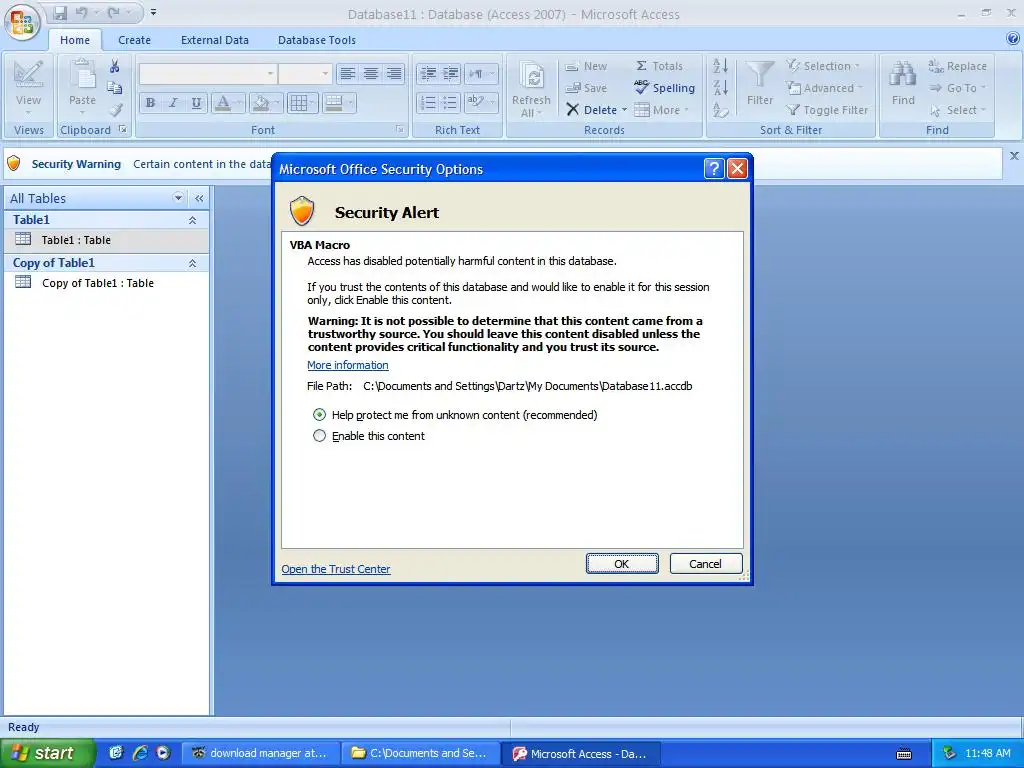
Task: Click the Font Color icon
Action: [222, 103]
